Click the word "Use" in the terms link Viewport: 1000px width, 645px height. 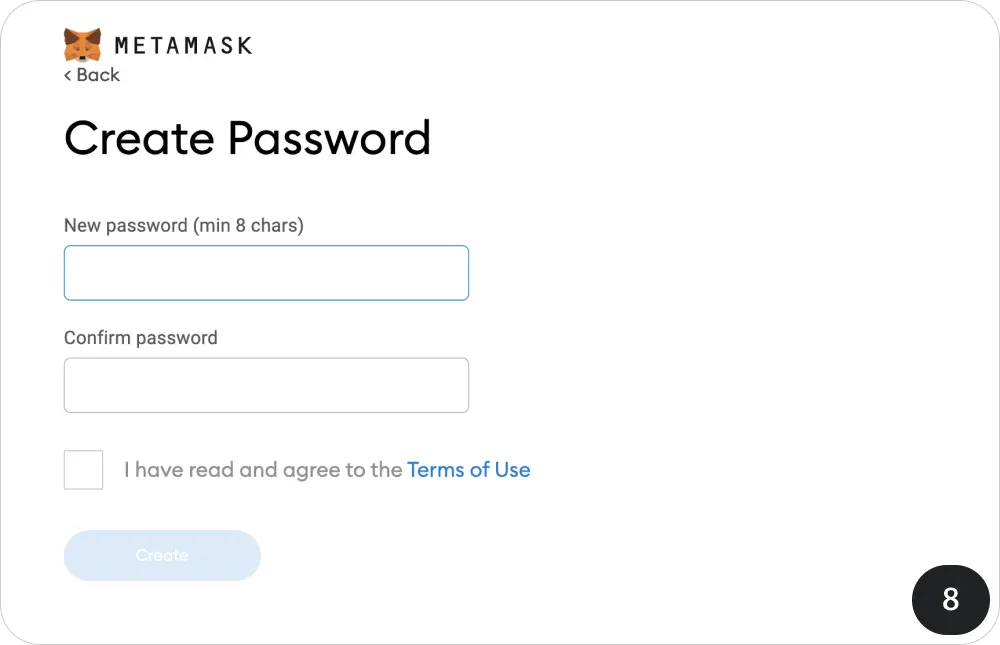tap(512, 469)
